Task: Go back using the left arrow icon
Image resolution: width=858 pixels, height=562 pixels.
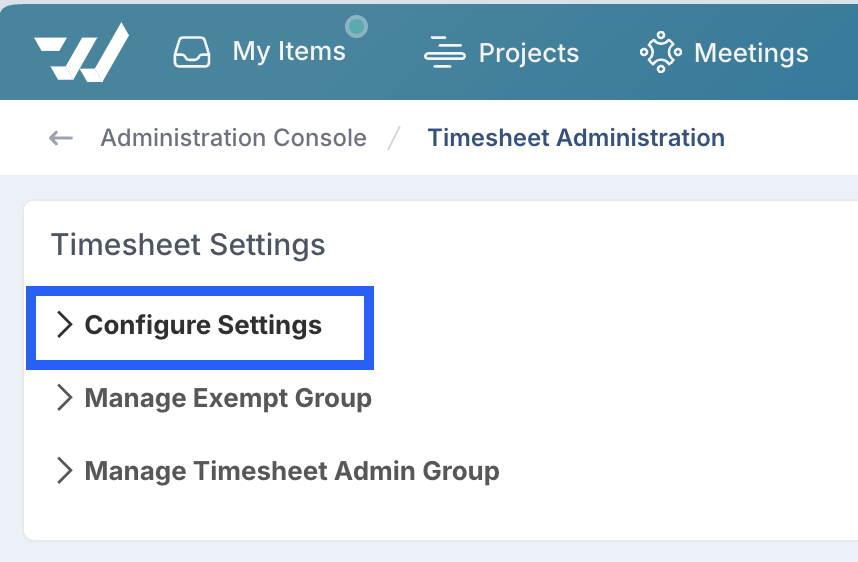Action: pyautogui.click(x=61, y=138)
